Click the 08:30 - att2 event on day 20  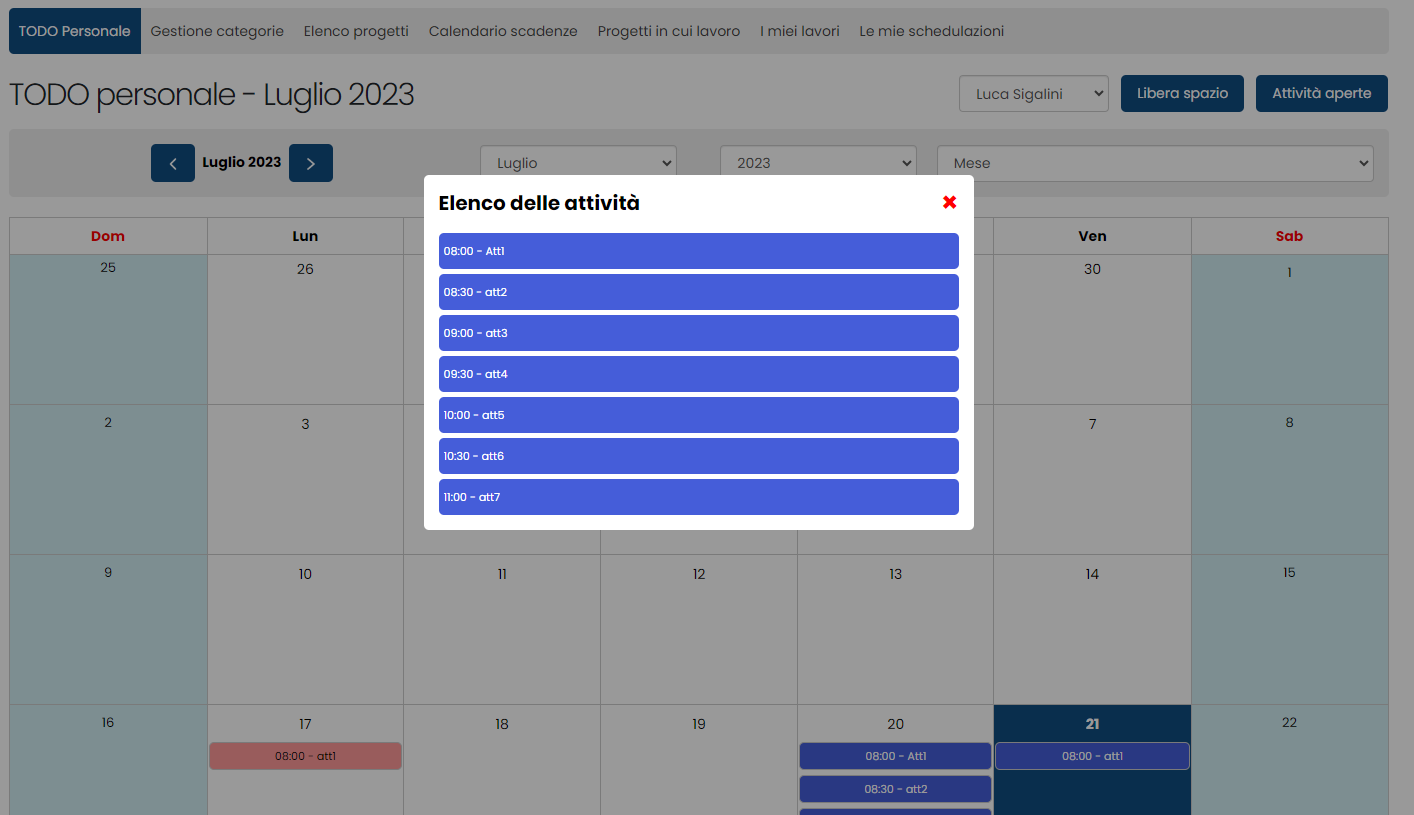895,789
